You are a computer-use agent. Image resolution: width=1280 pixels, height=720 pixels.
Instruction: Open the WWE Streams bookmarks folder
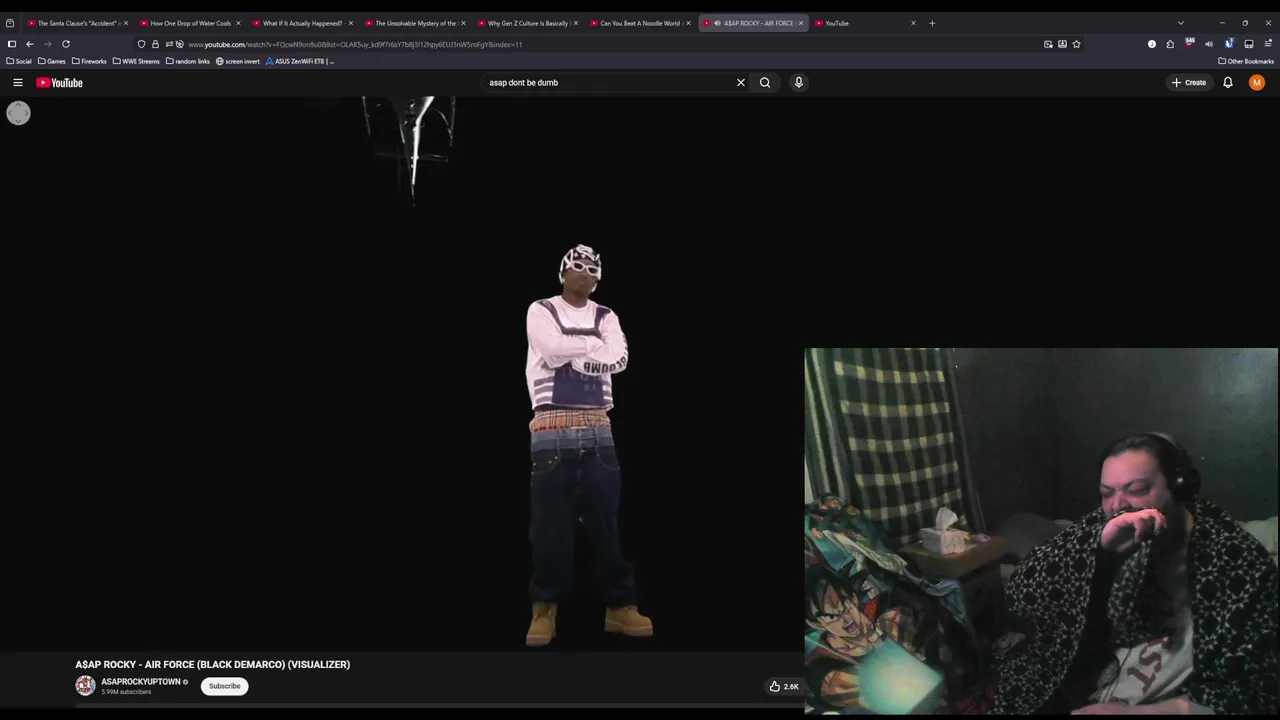point(136,61)
